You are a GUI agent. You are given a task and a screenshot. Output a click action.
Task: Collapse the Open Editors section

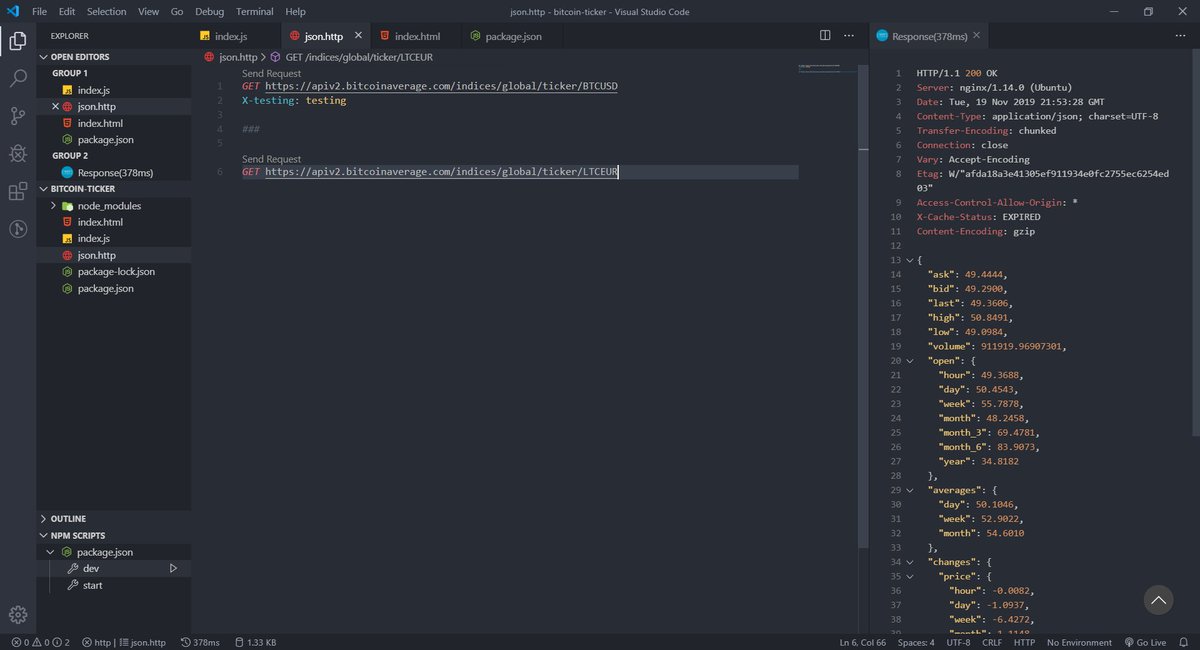[43, 57]
